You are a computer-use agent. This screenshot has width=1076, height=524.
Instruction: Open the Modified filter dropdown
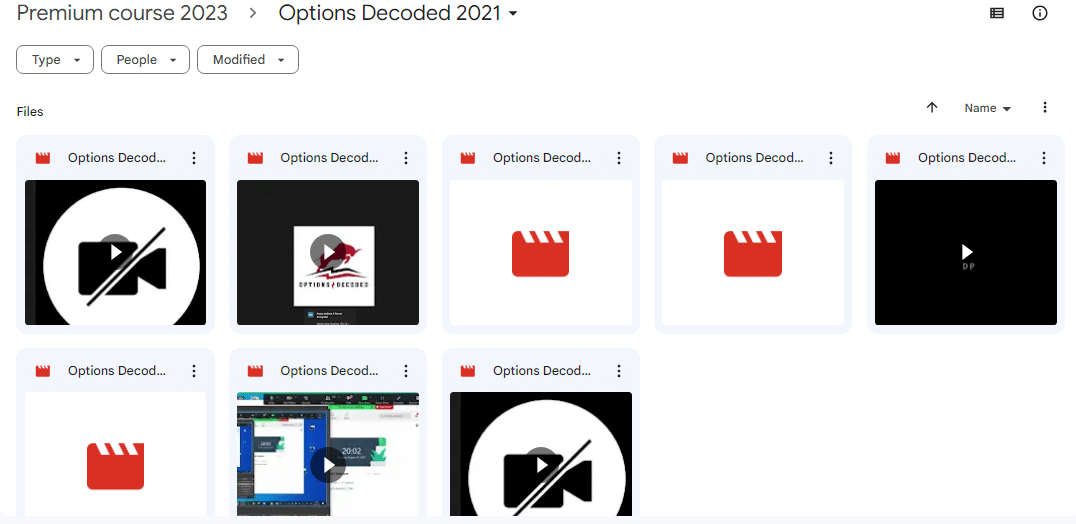pos(248,60)
